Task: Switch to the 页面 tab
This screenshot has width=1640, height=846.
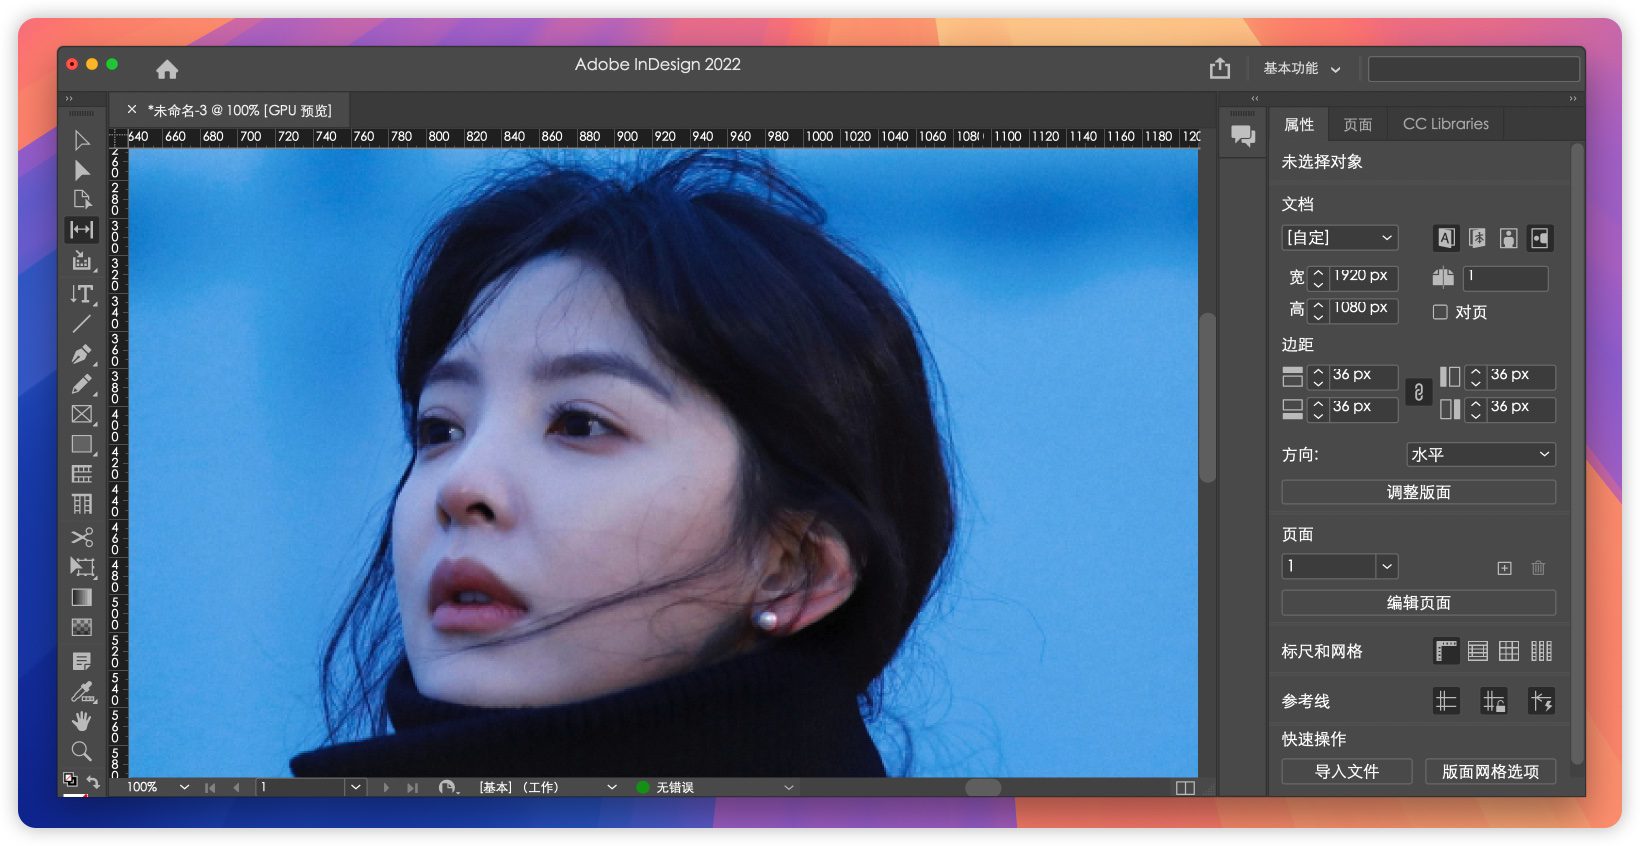Action: (1357, 124)
